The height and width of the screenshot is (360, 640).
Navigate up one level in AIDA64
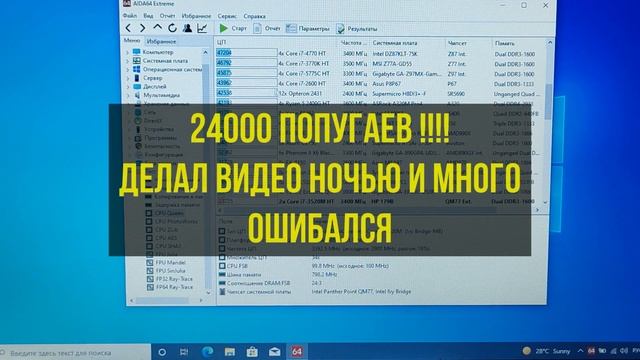click(157, 28)
